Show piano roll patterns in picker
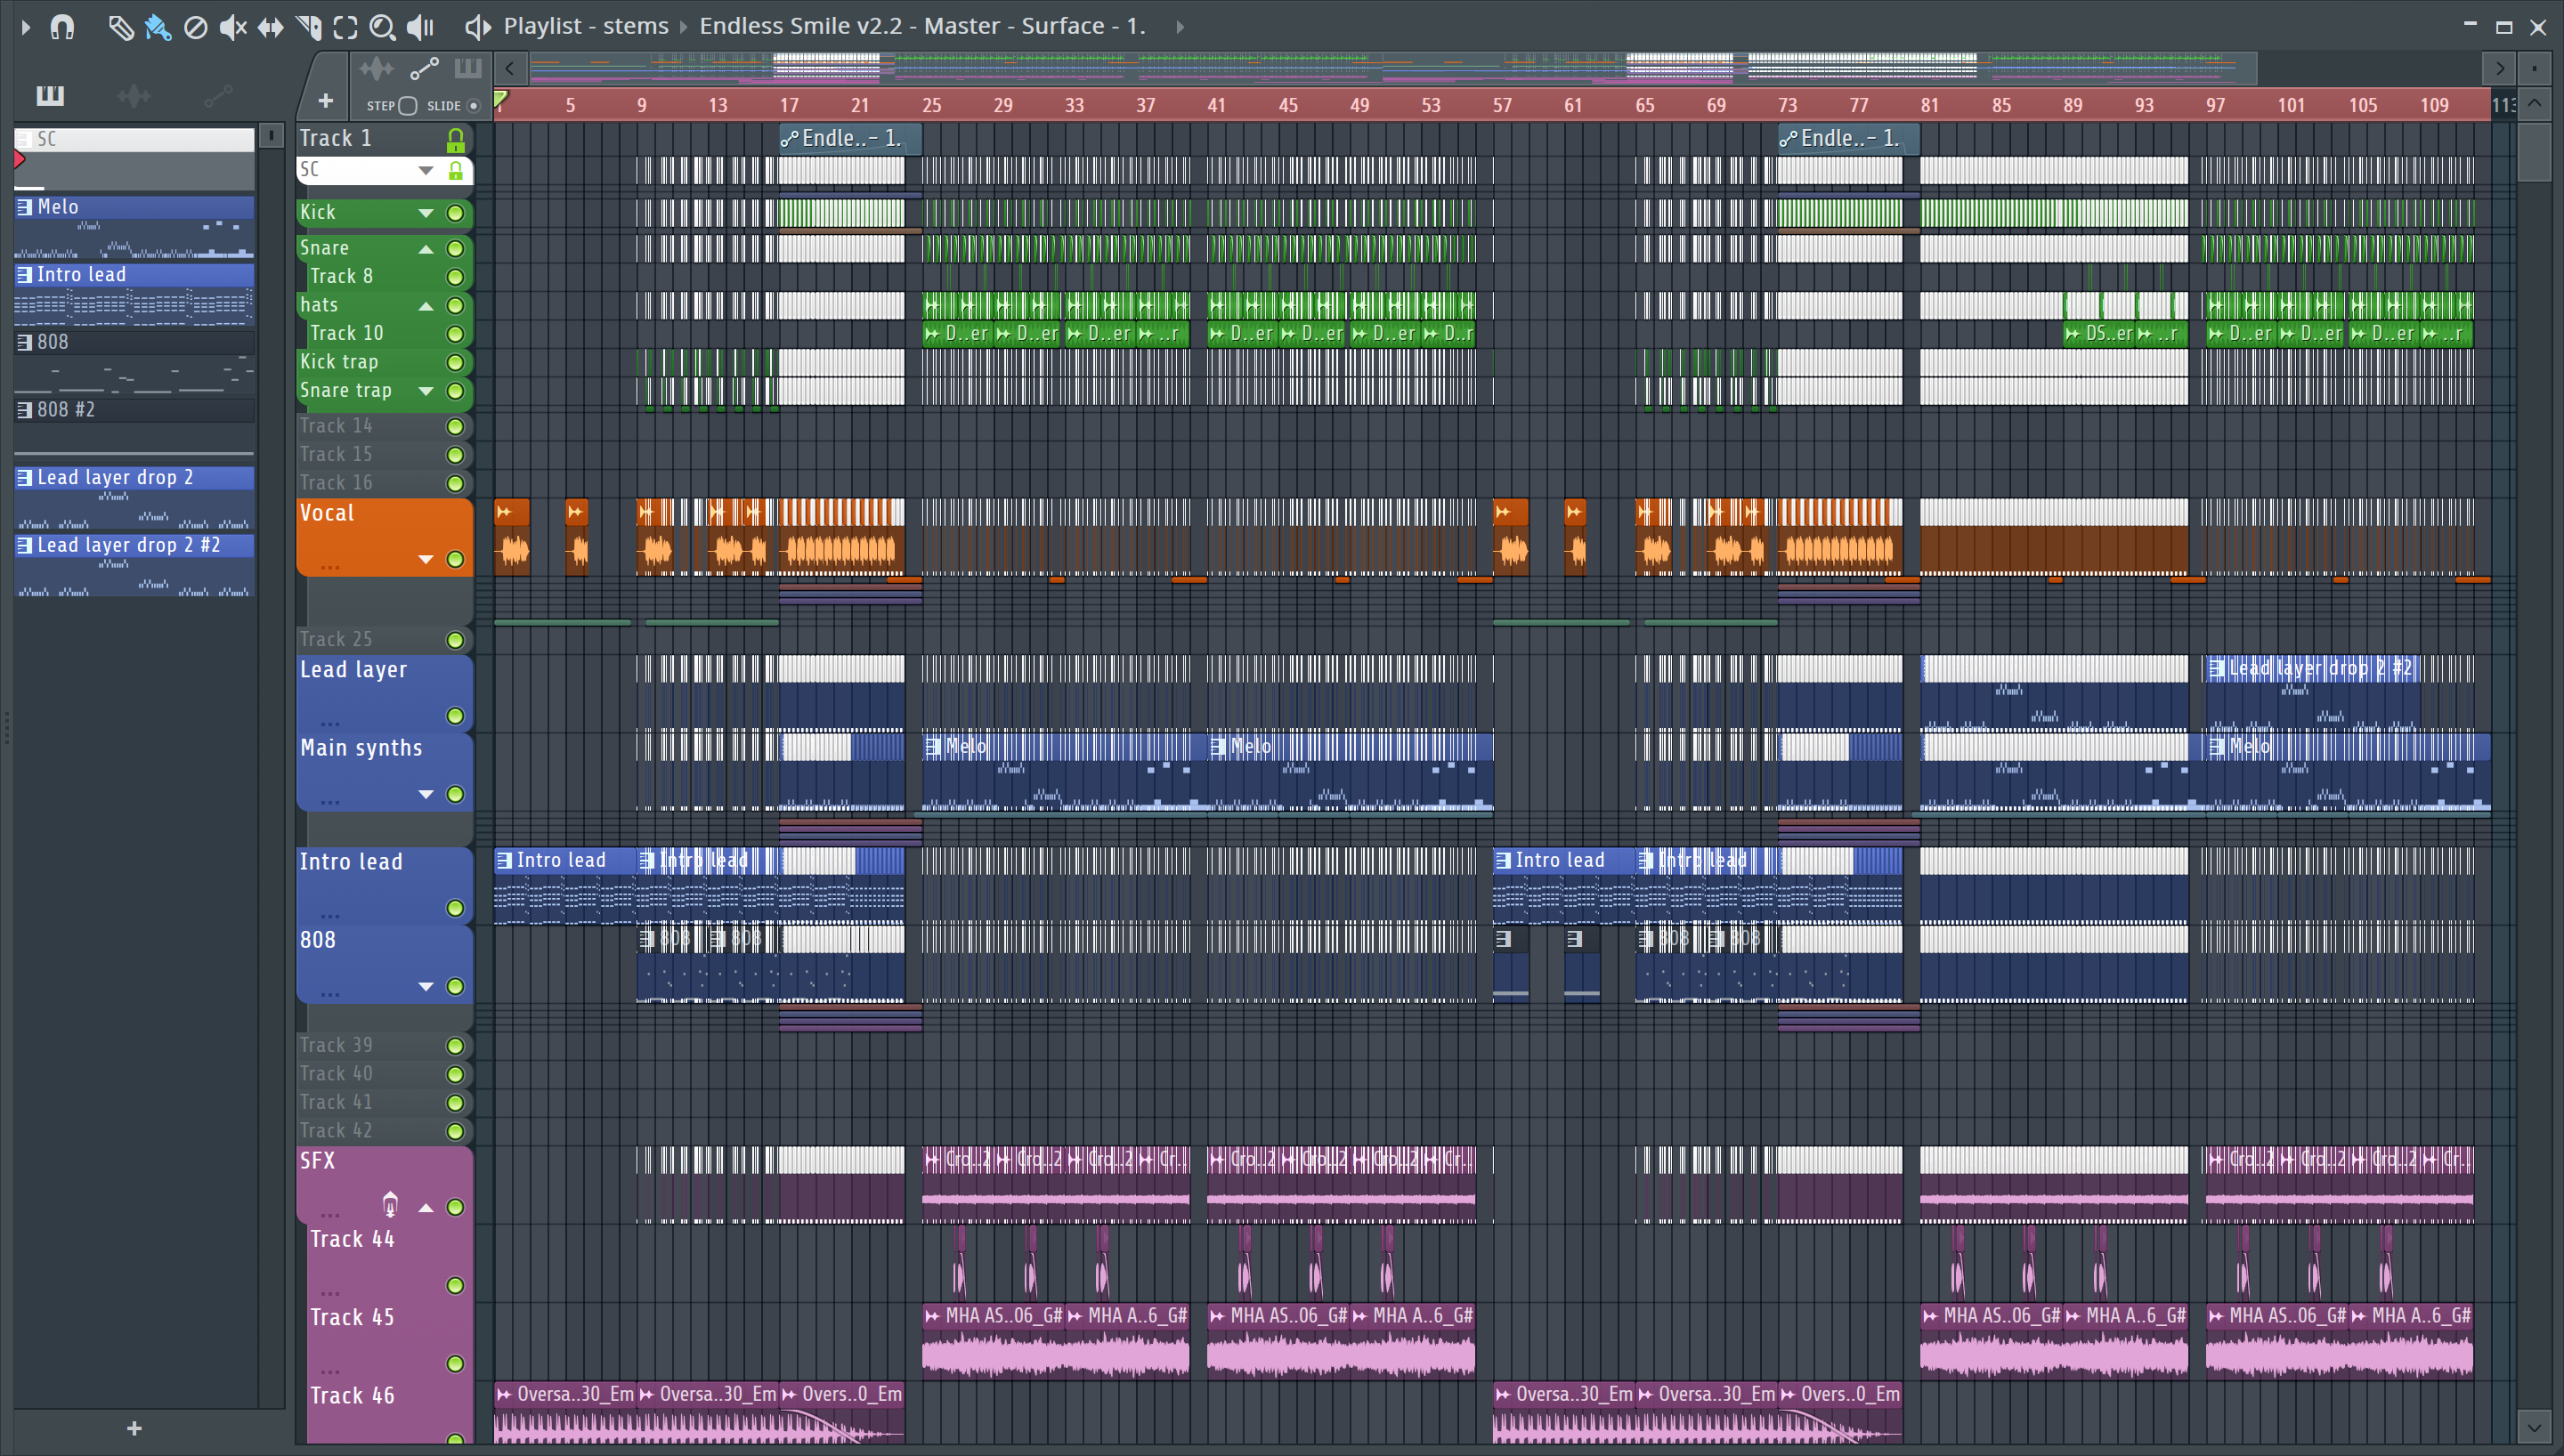 pos(50,96)
